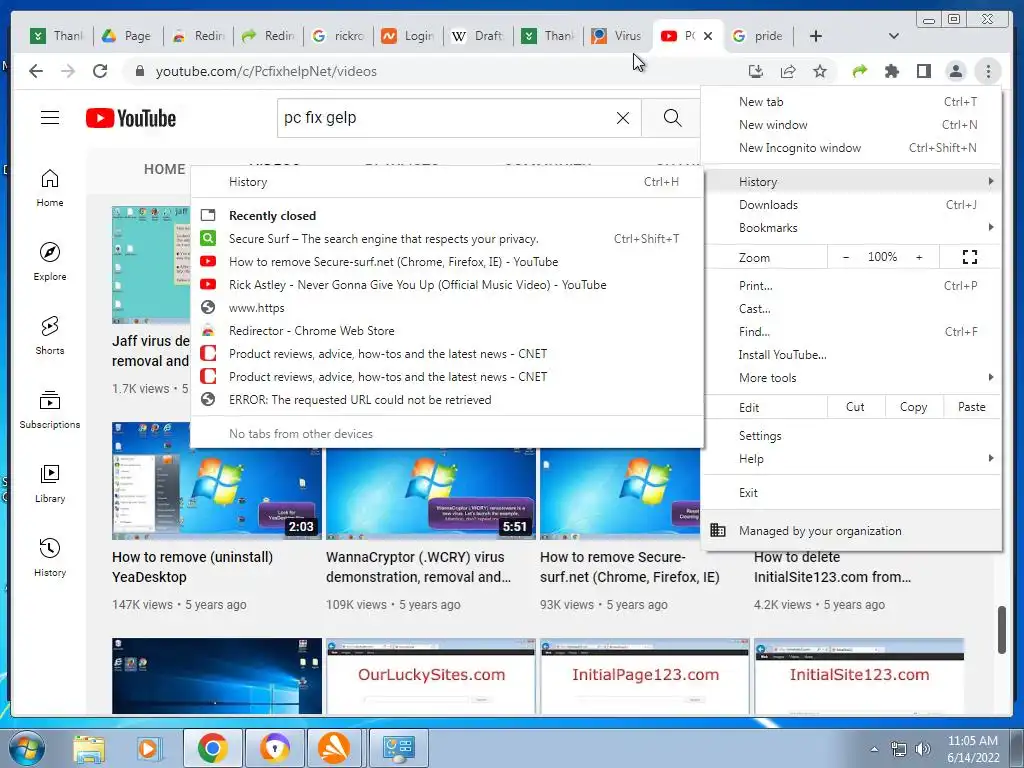
Task: Click Paste in the Edit row
Action: pos(972,407)
